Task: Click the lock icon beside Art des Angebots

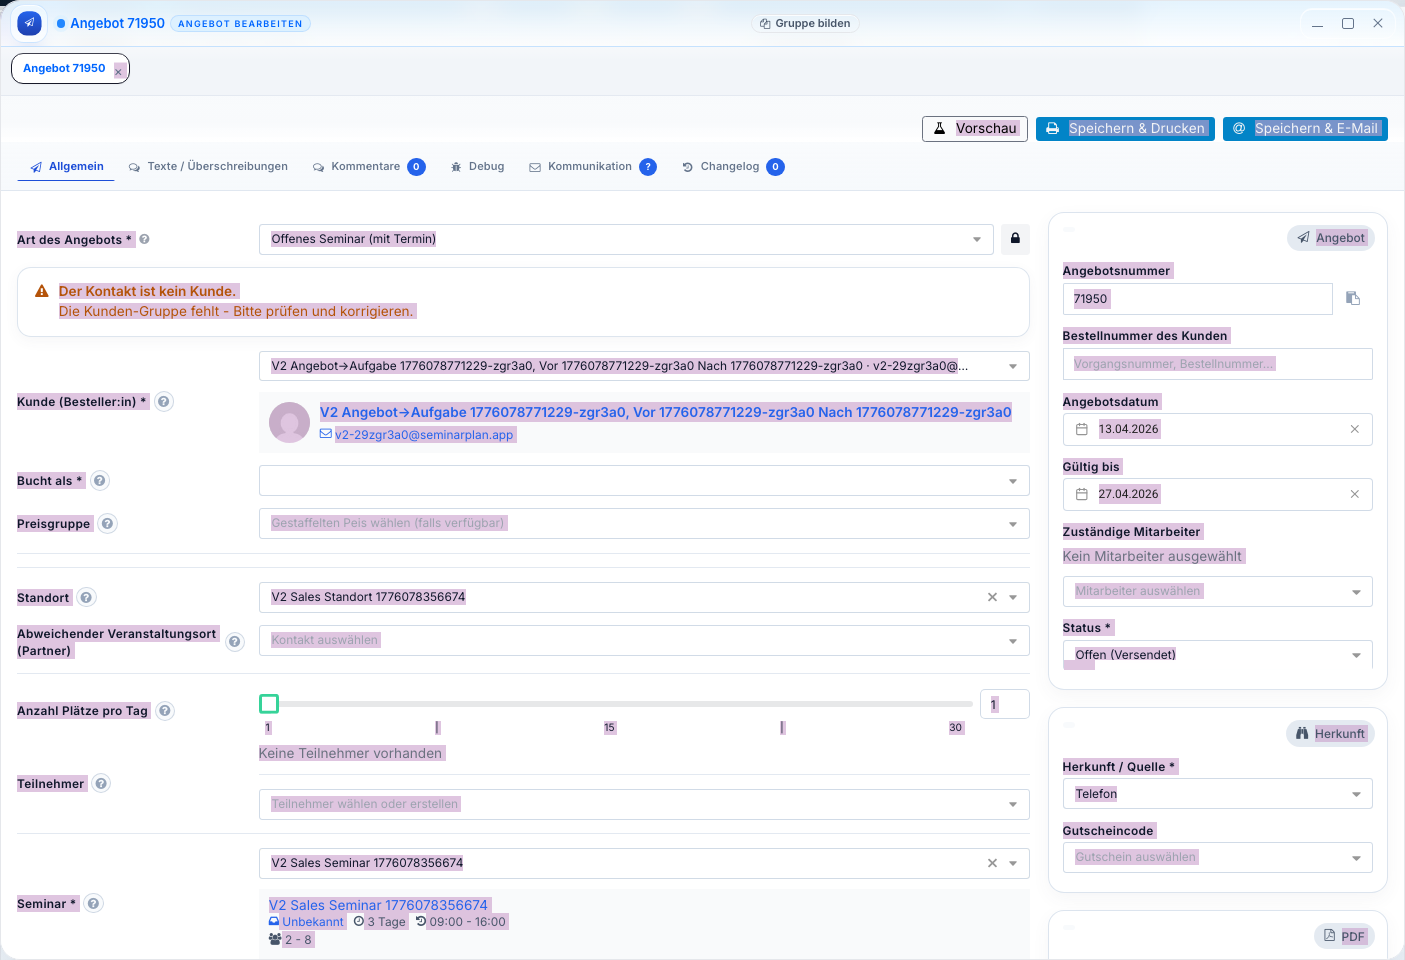Action: tap(1015, 239)
